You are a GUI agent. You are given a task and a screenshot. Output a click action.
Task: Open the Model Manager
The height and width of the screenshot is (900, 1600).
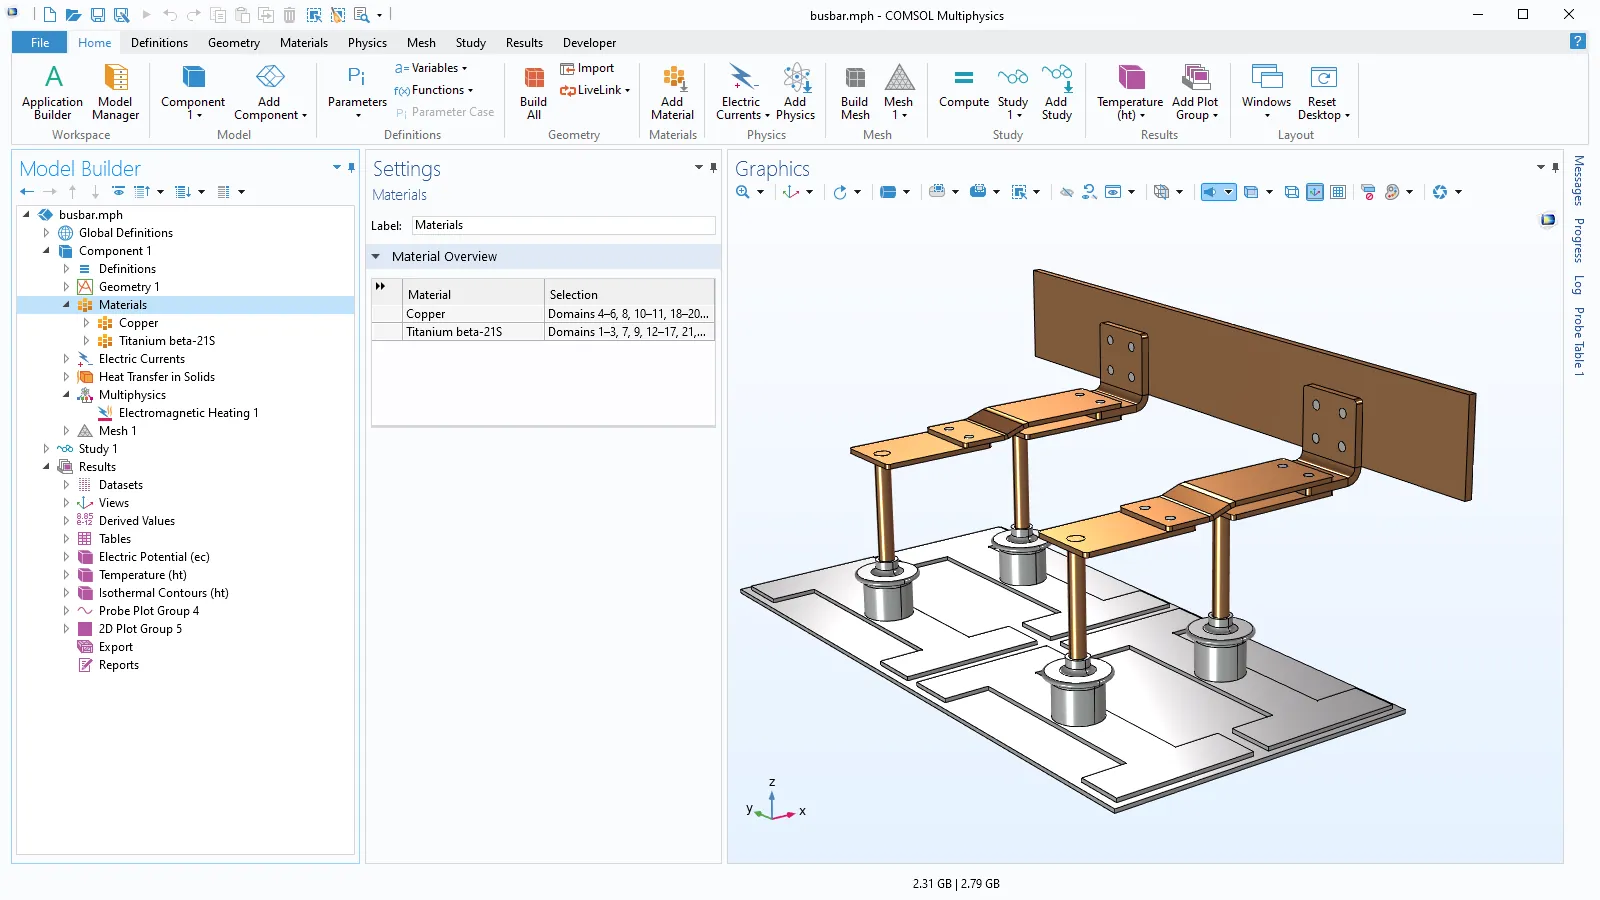point(116,92)
